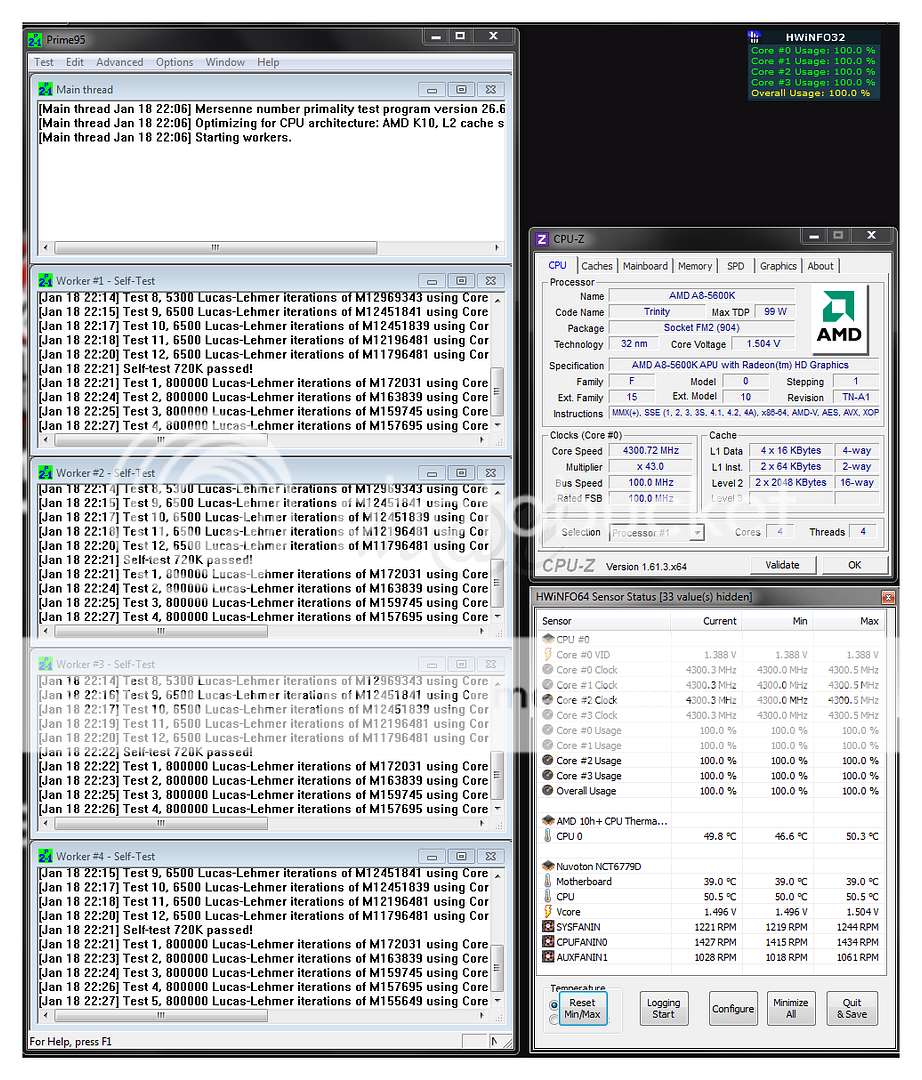
Task: Click the Configure button in HWiNFO64
Action: (x=733, y=1008)
